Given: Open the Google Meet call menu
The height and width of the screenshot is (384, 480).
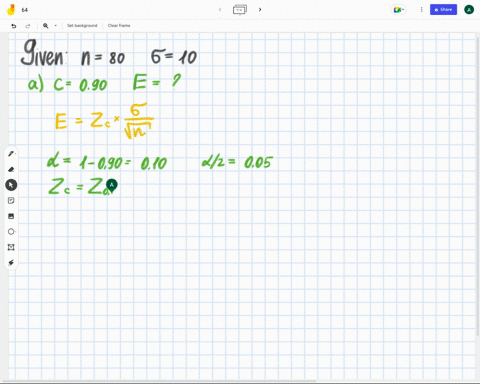Looking at the screenshot, I should (398, 10).
